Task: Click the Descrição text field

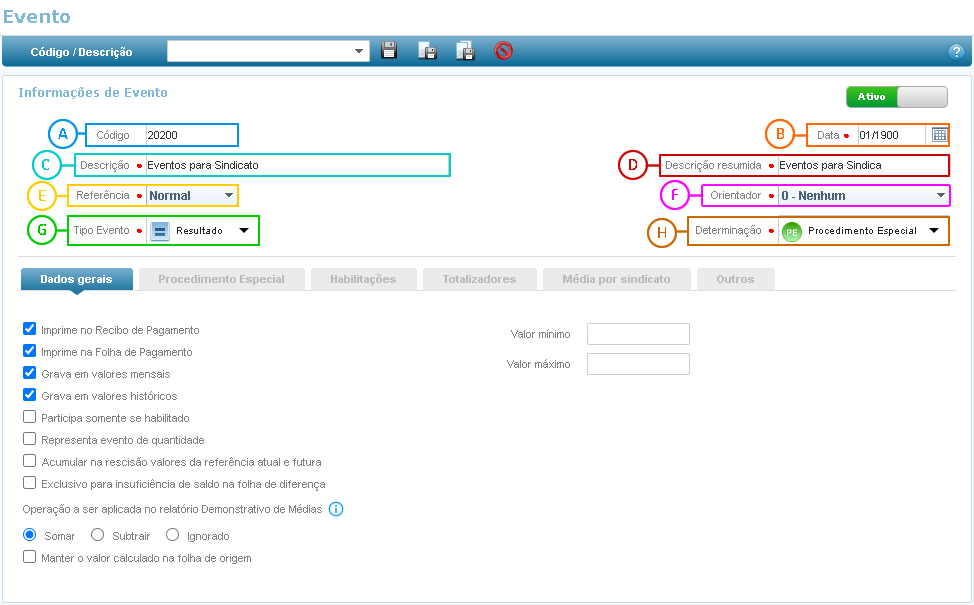Action: [296, 165]
